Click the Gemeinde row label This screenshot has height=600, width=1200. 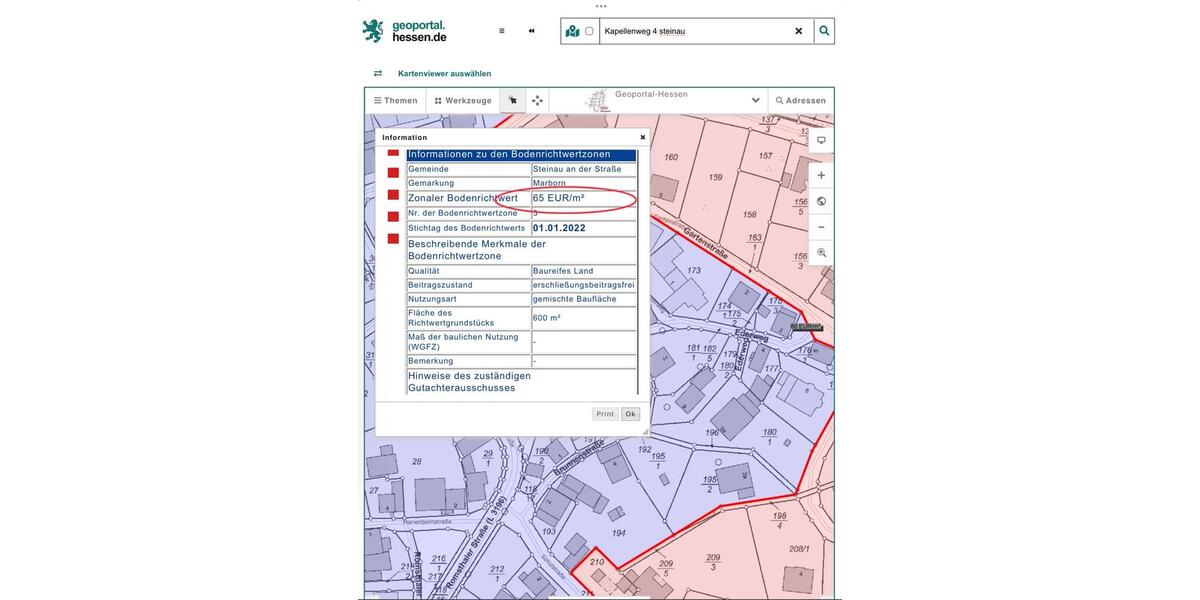(x=428, y=169)
